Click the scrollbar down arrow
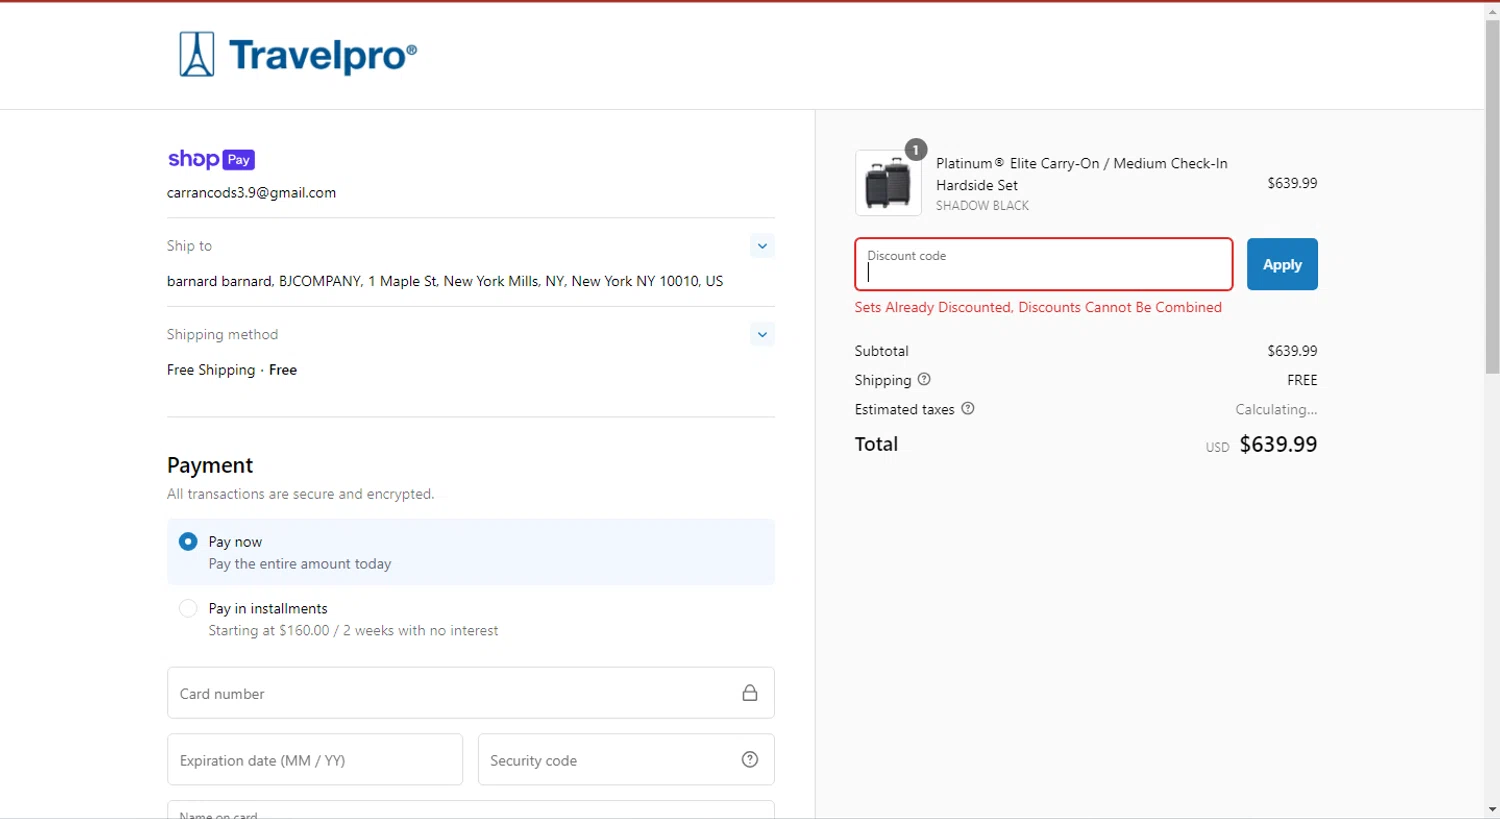 pos(1492,809)
